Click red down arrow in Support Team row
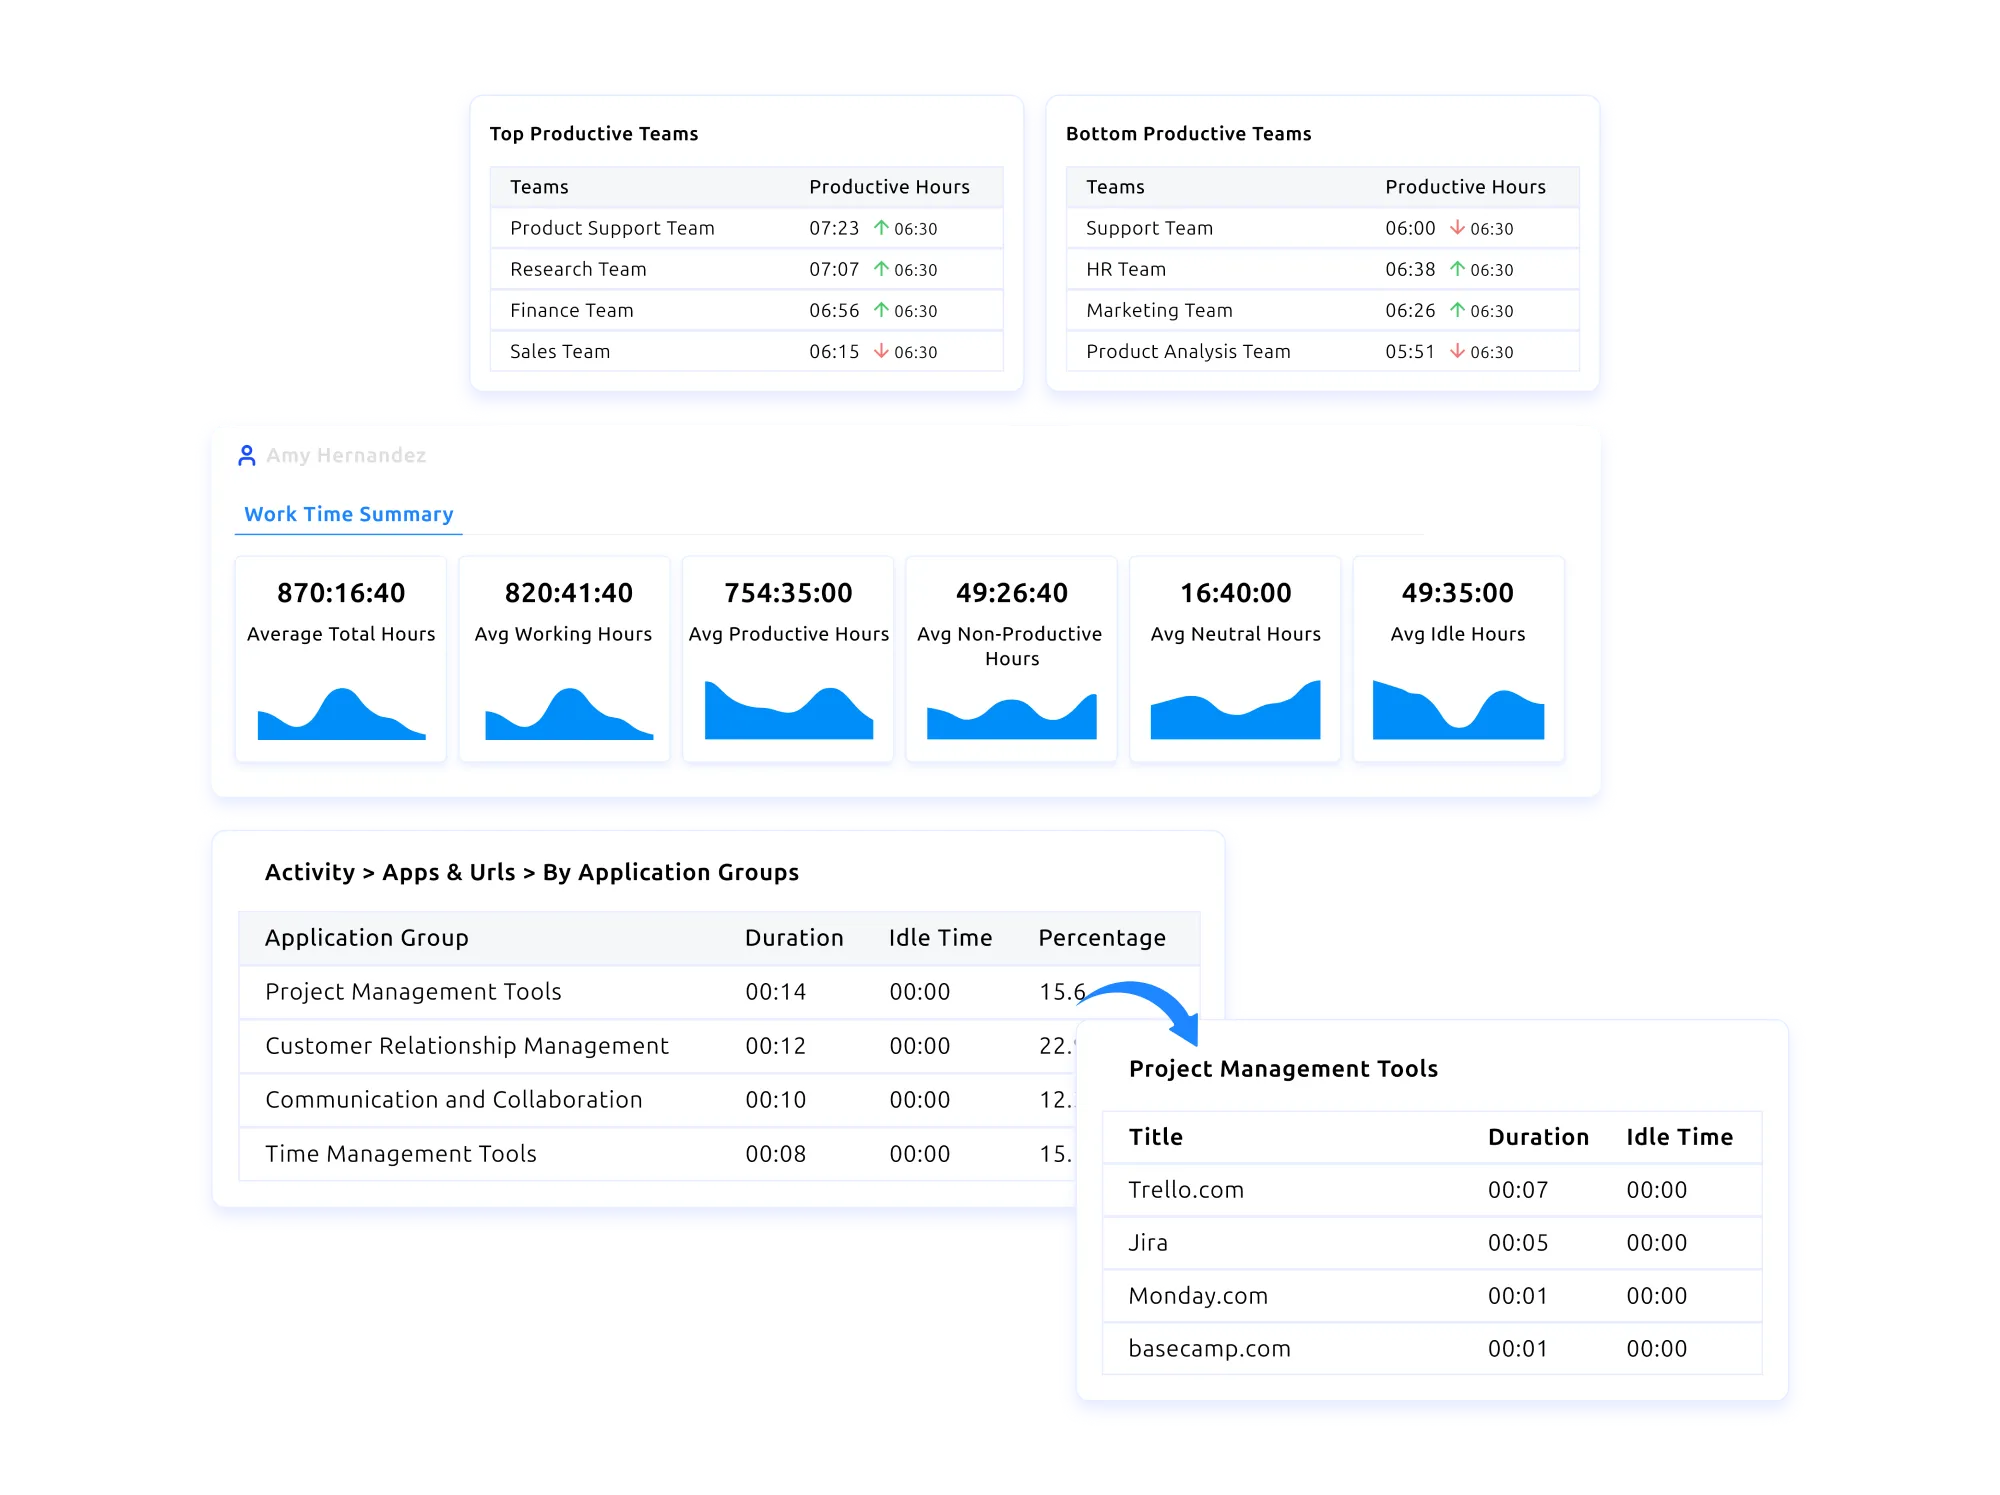Screen dimensions: 2000x1495 [1457, 228]
